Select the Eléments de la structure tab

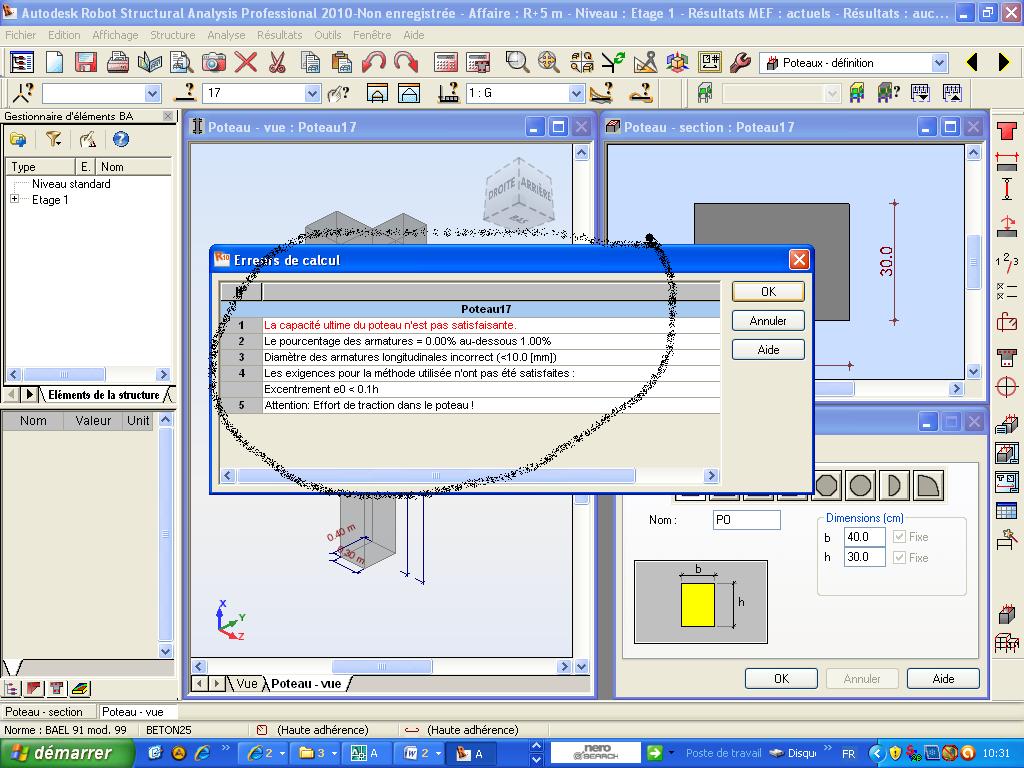click(104, 394)
